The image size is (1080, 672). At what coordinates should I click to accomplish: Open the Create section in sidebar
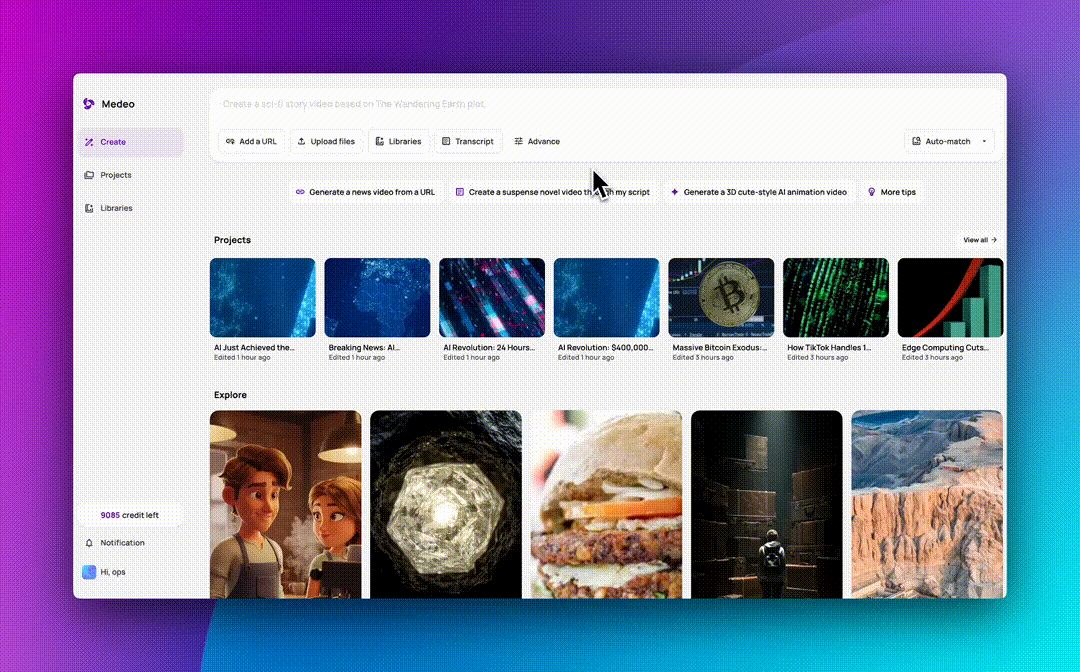pyautogui.click(x=131, y=142)
